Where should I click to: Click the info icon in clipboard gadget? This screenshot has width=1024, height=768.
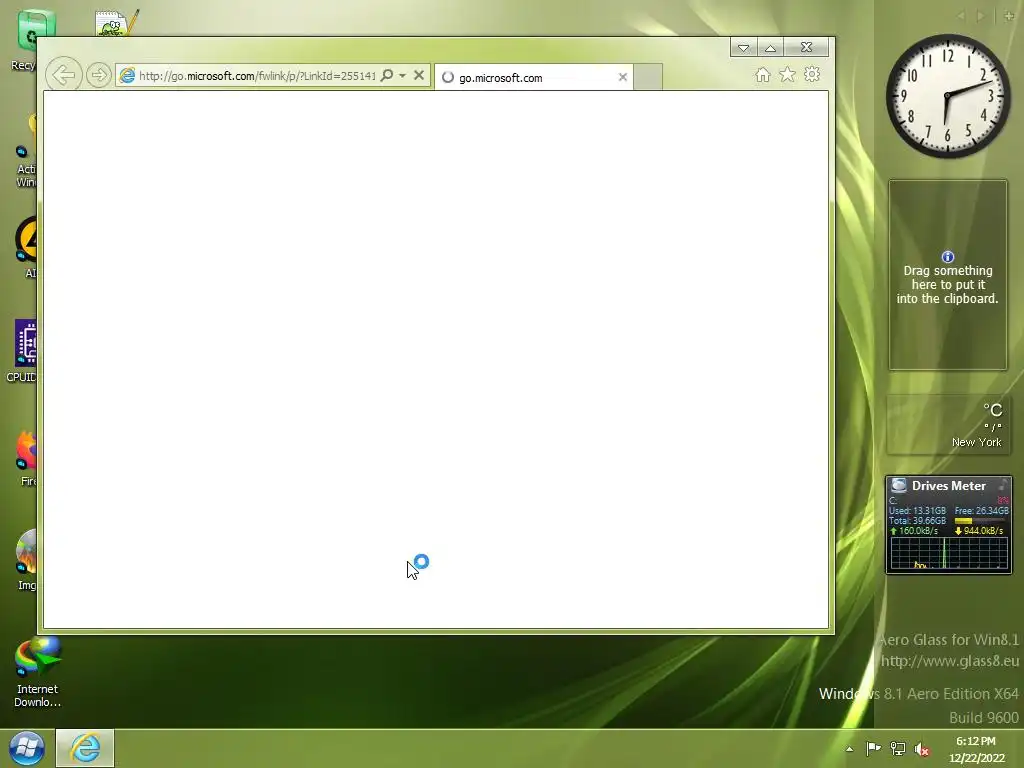[x=948, y=257]
